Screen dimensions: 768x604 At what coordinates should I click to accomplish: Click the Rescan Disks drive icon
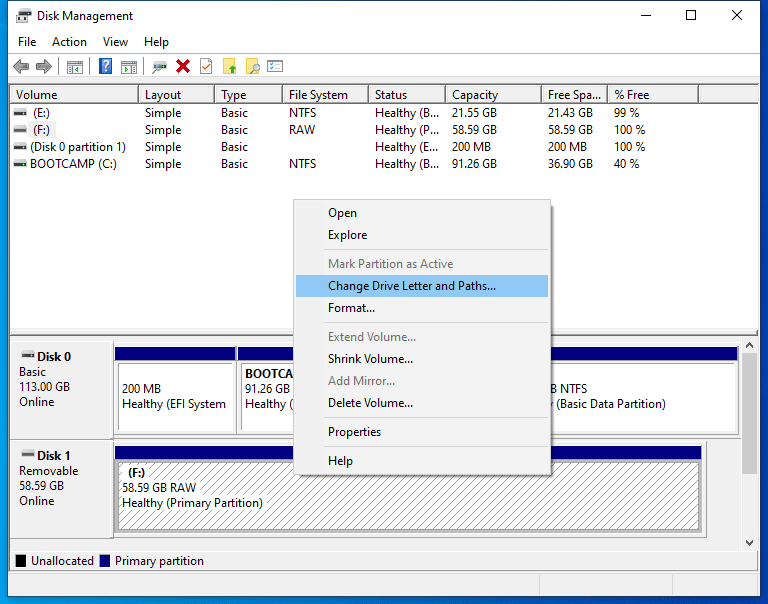click(159, 67)
